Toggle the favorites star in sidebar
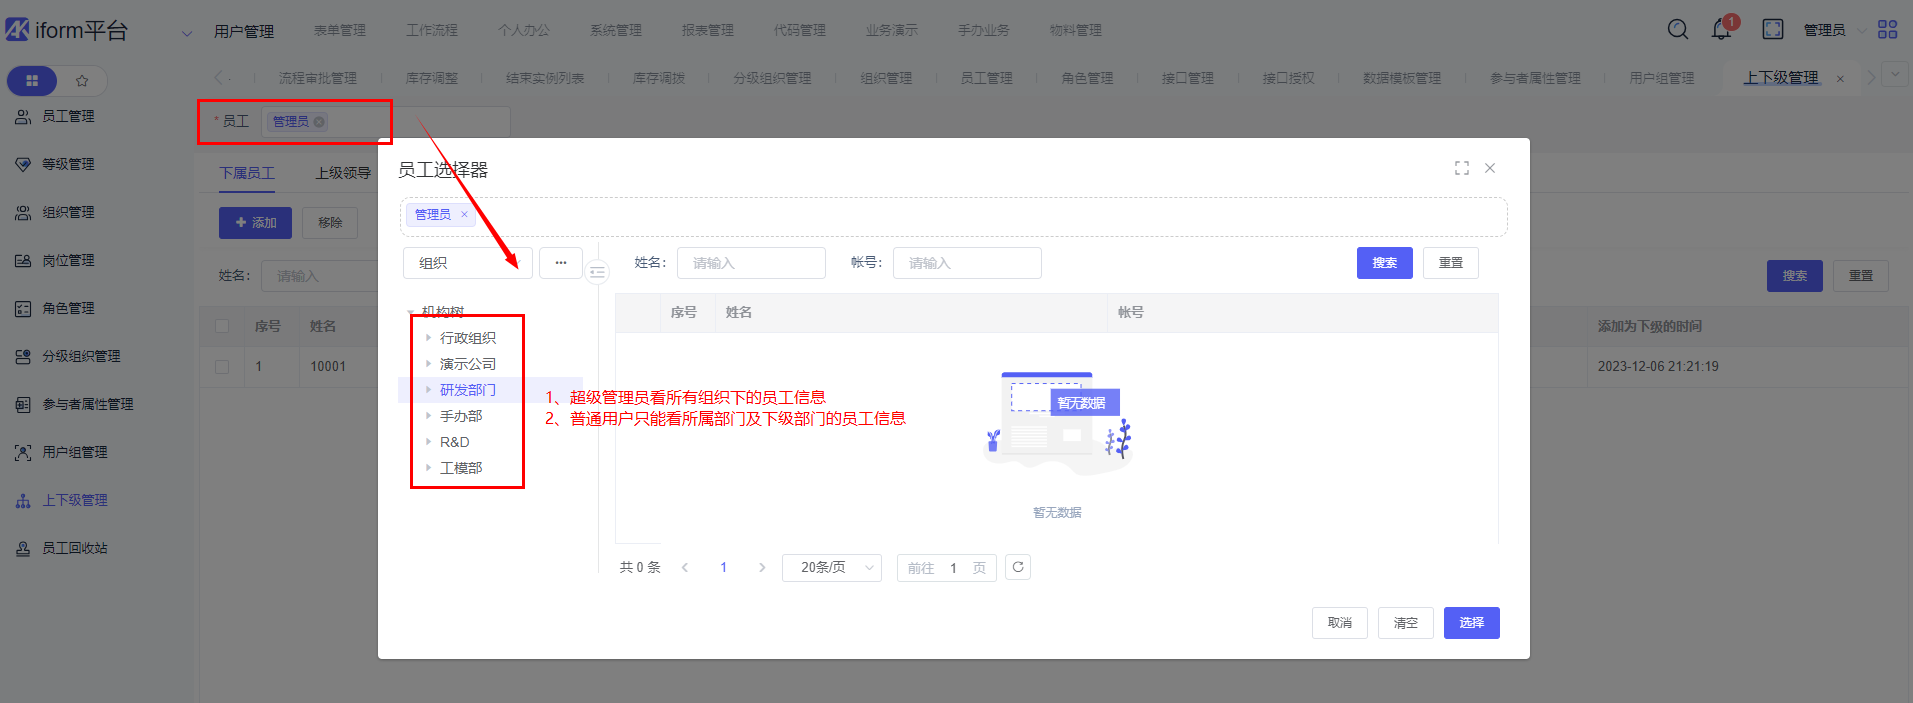1913x703 pixels. pyautogui.click(x=82, y=80)
